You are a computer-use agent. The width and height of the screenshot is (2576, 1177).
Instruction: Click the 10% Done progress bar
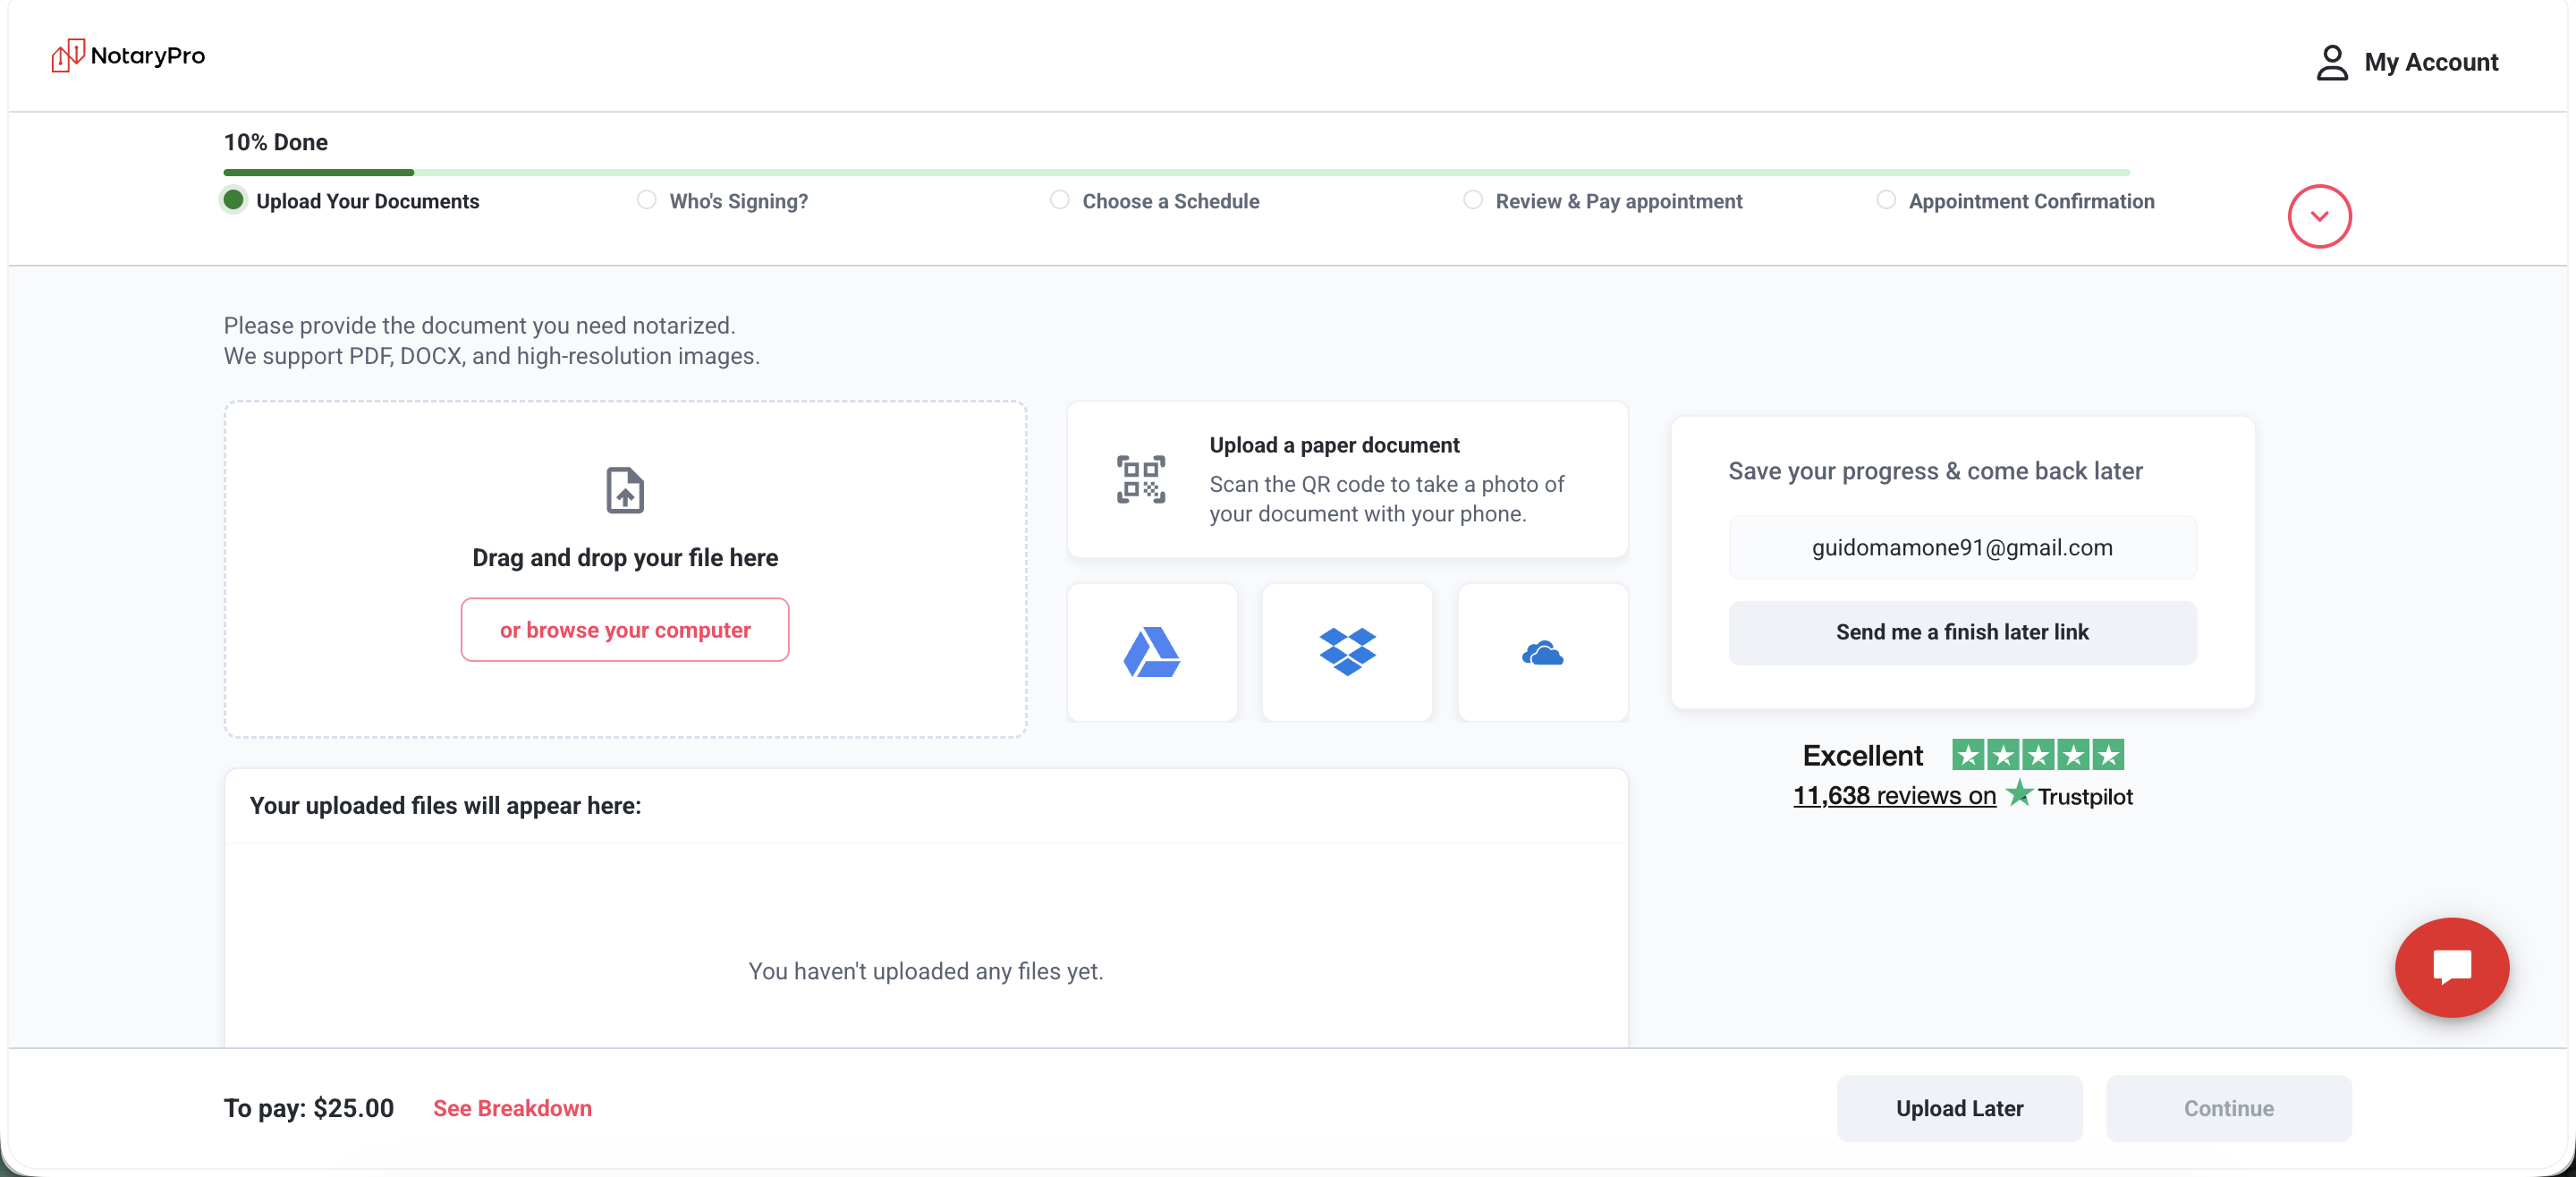tap(1177, 172)
